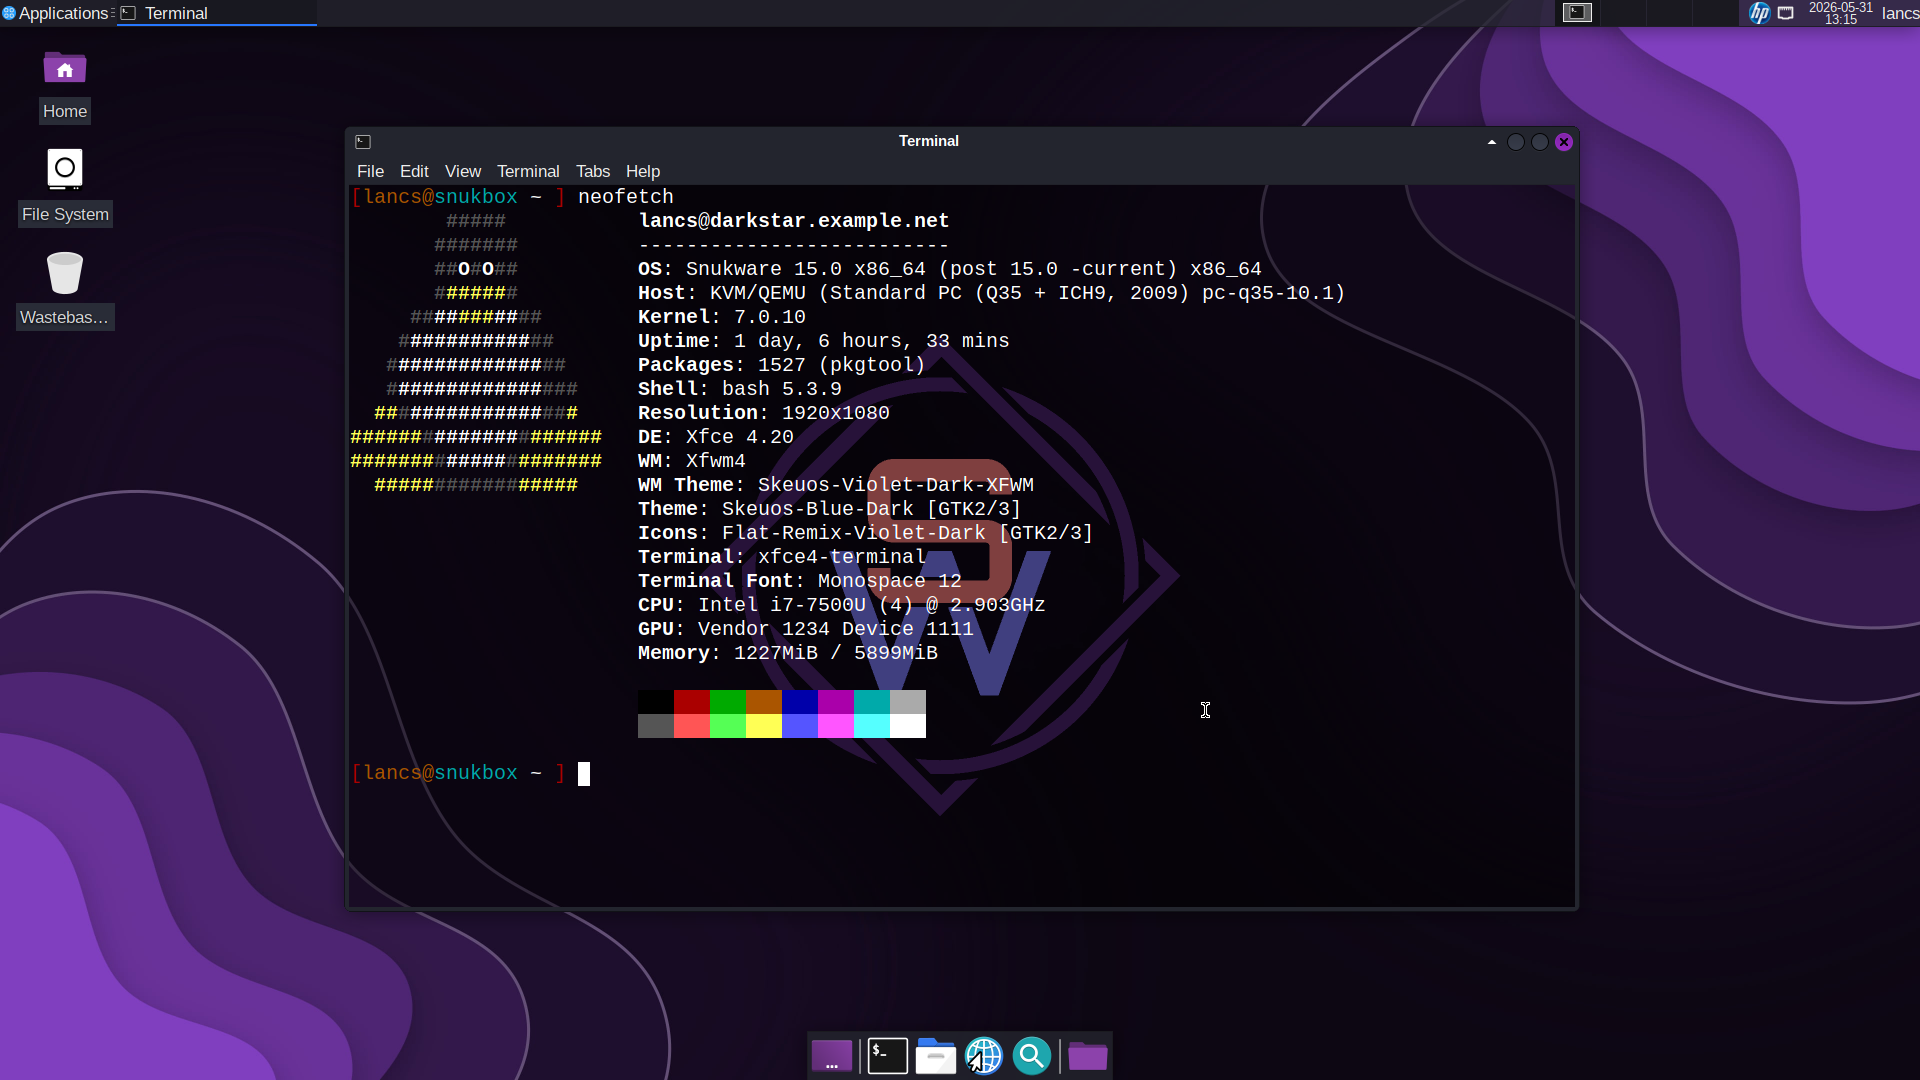Screen dimensions: 1920x1080
Task: Click the 'Icons: Flat-Remix-Violet-Dark' line
Action: [x=866, y=533]
